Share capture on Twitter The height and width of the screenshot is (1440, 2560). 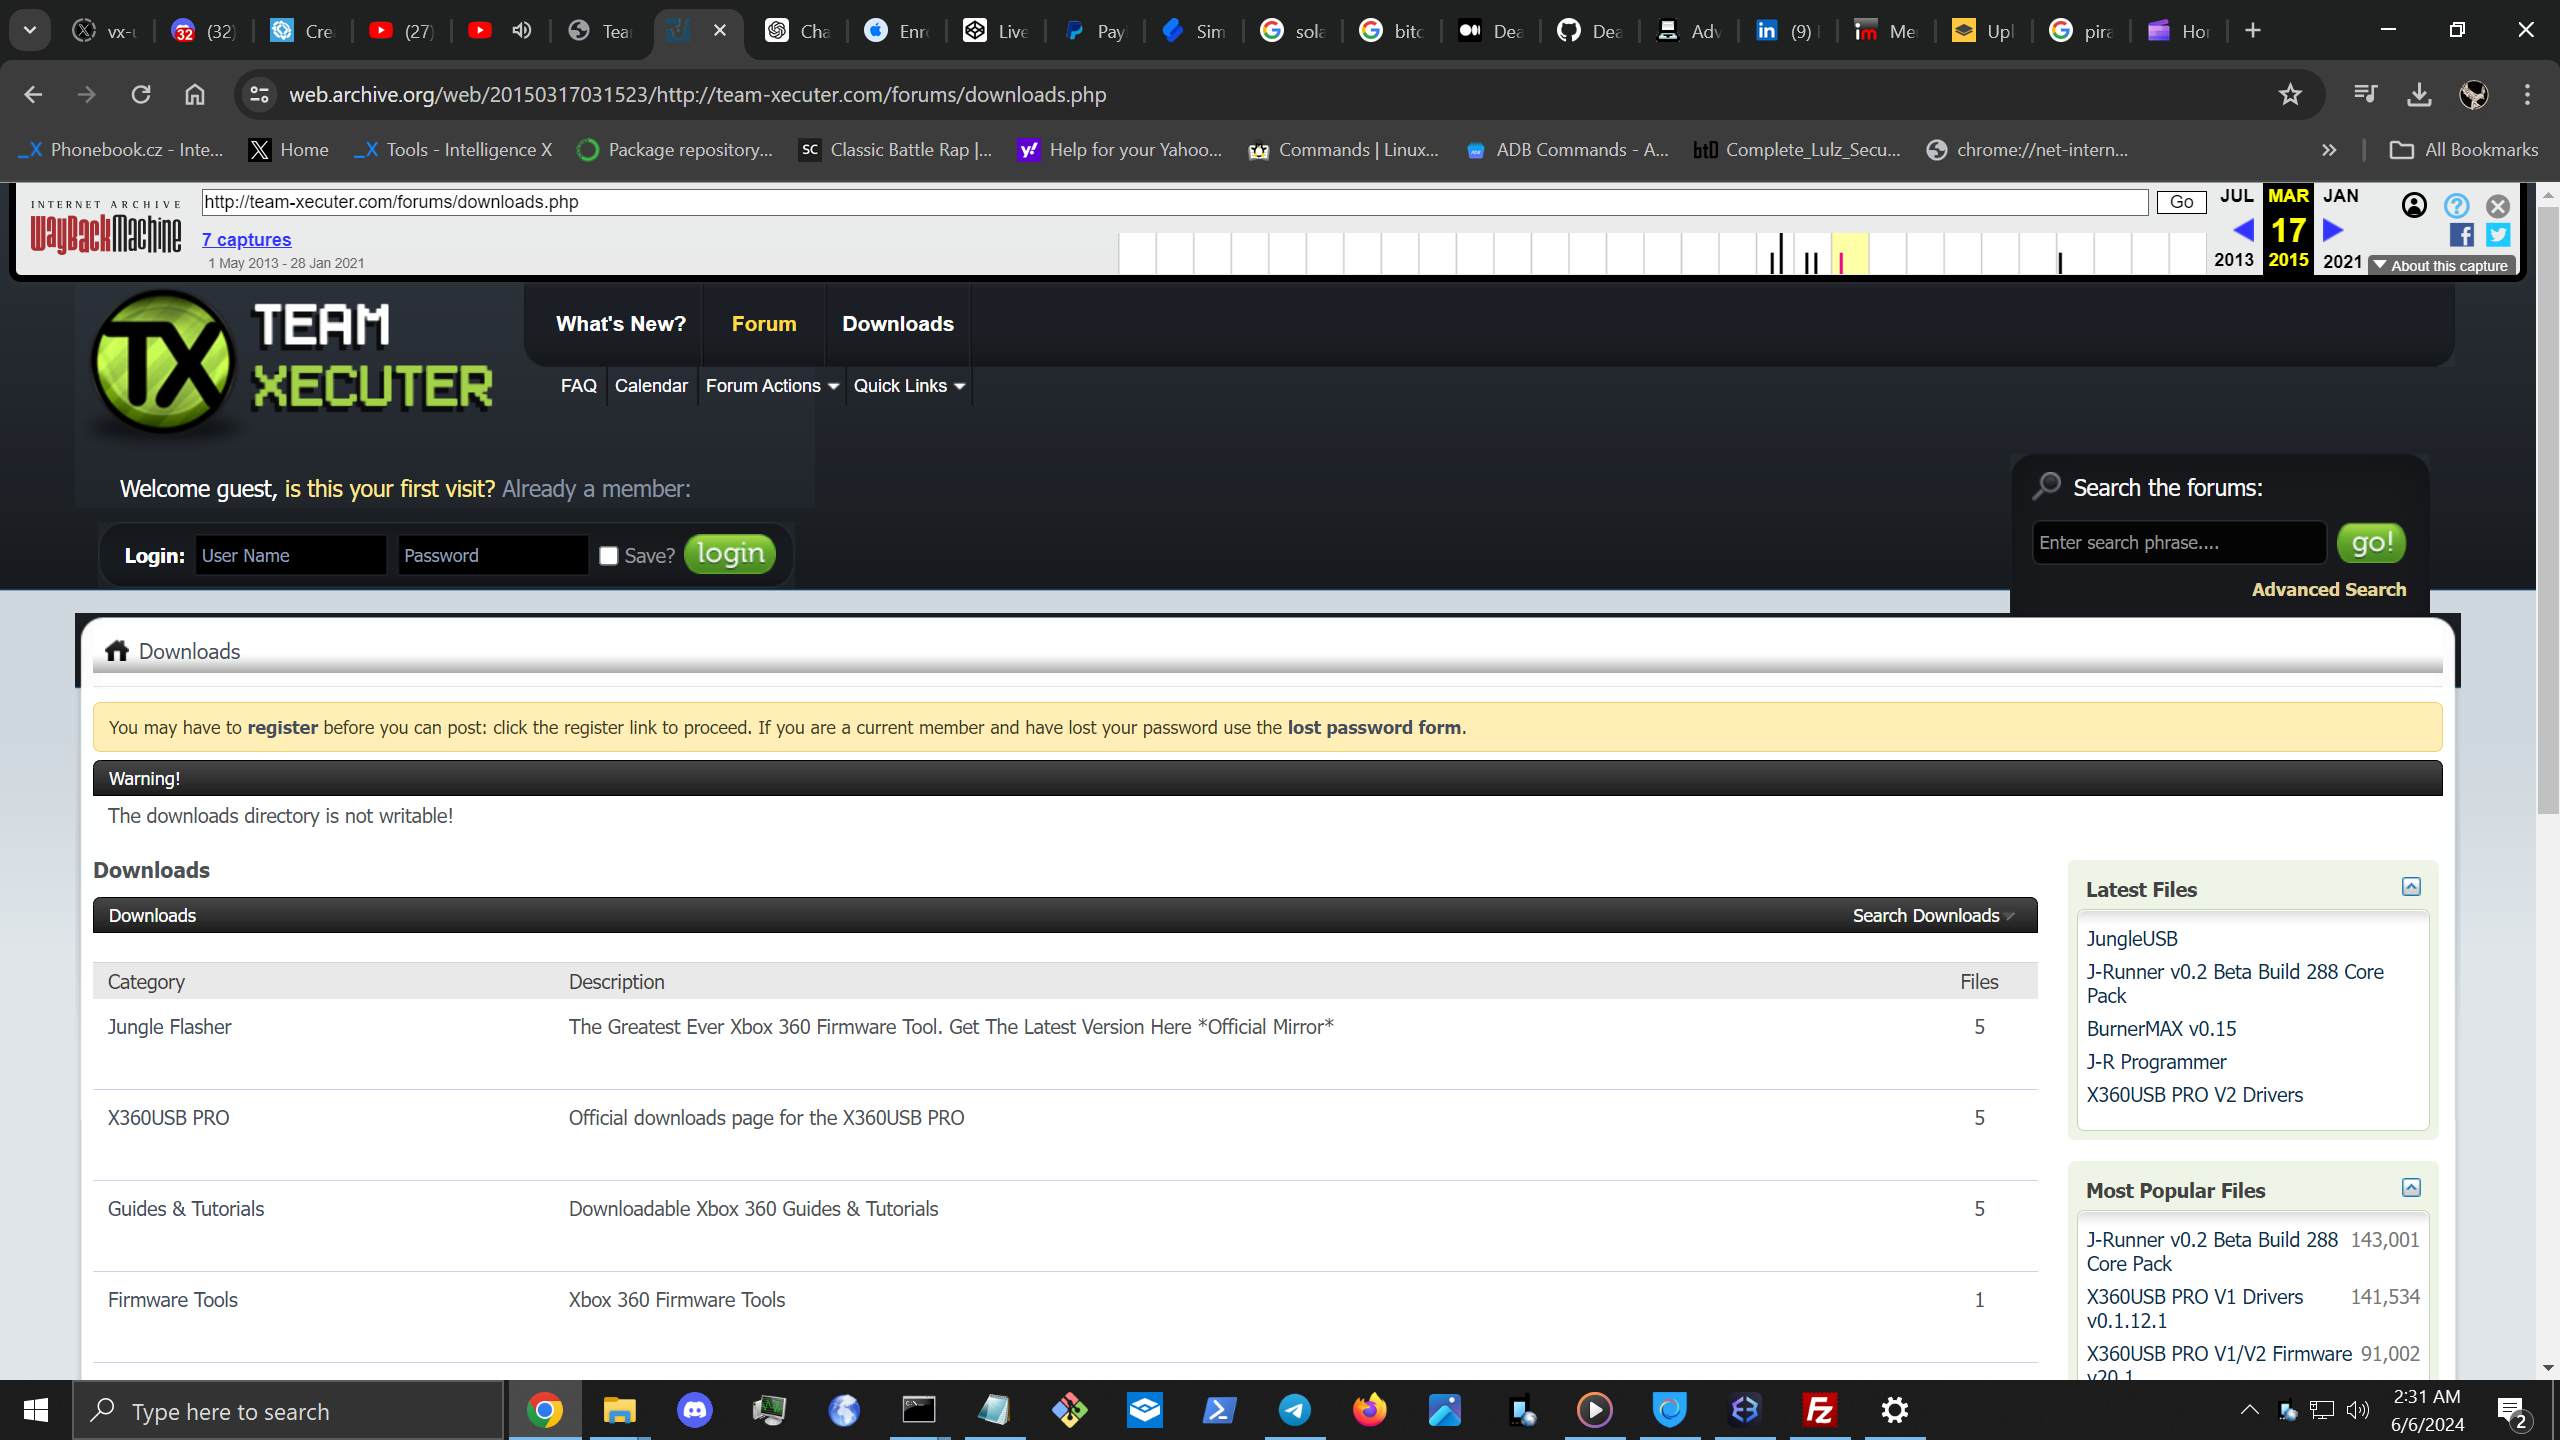pos(2498,235)
